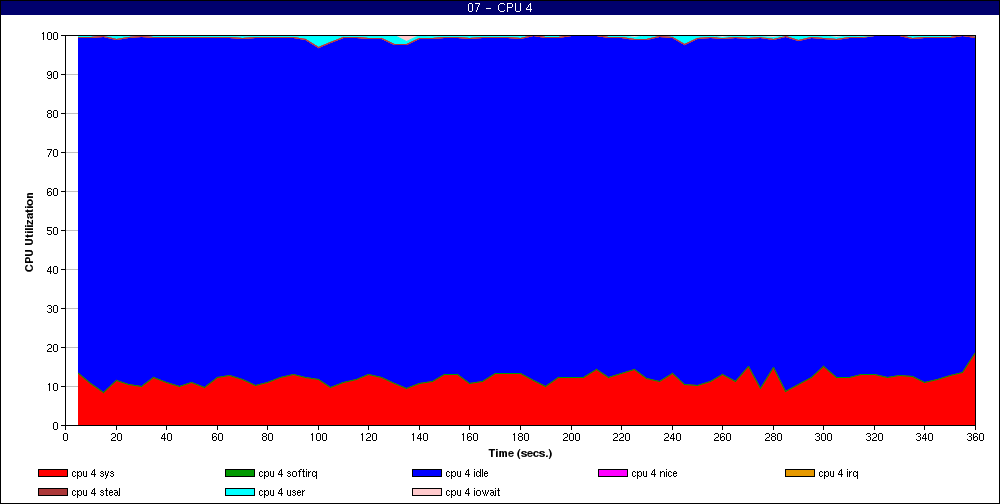Click the "CPU Utilization" y-axis label

(x=30, y=230)
